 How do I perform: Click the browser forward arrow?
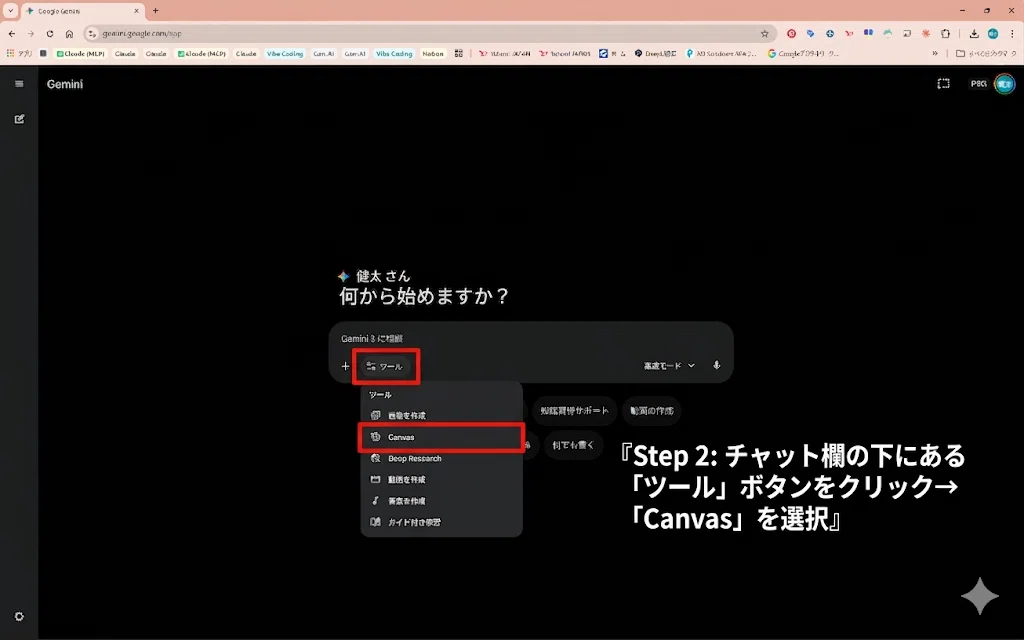click(x=31, y=33)
